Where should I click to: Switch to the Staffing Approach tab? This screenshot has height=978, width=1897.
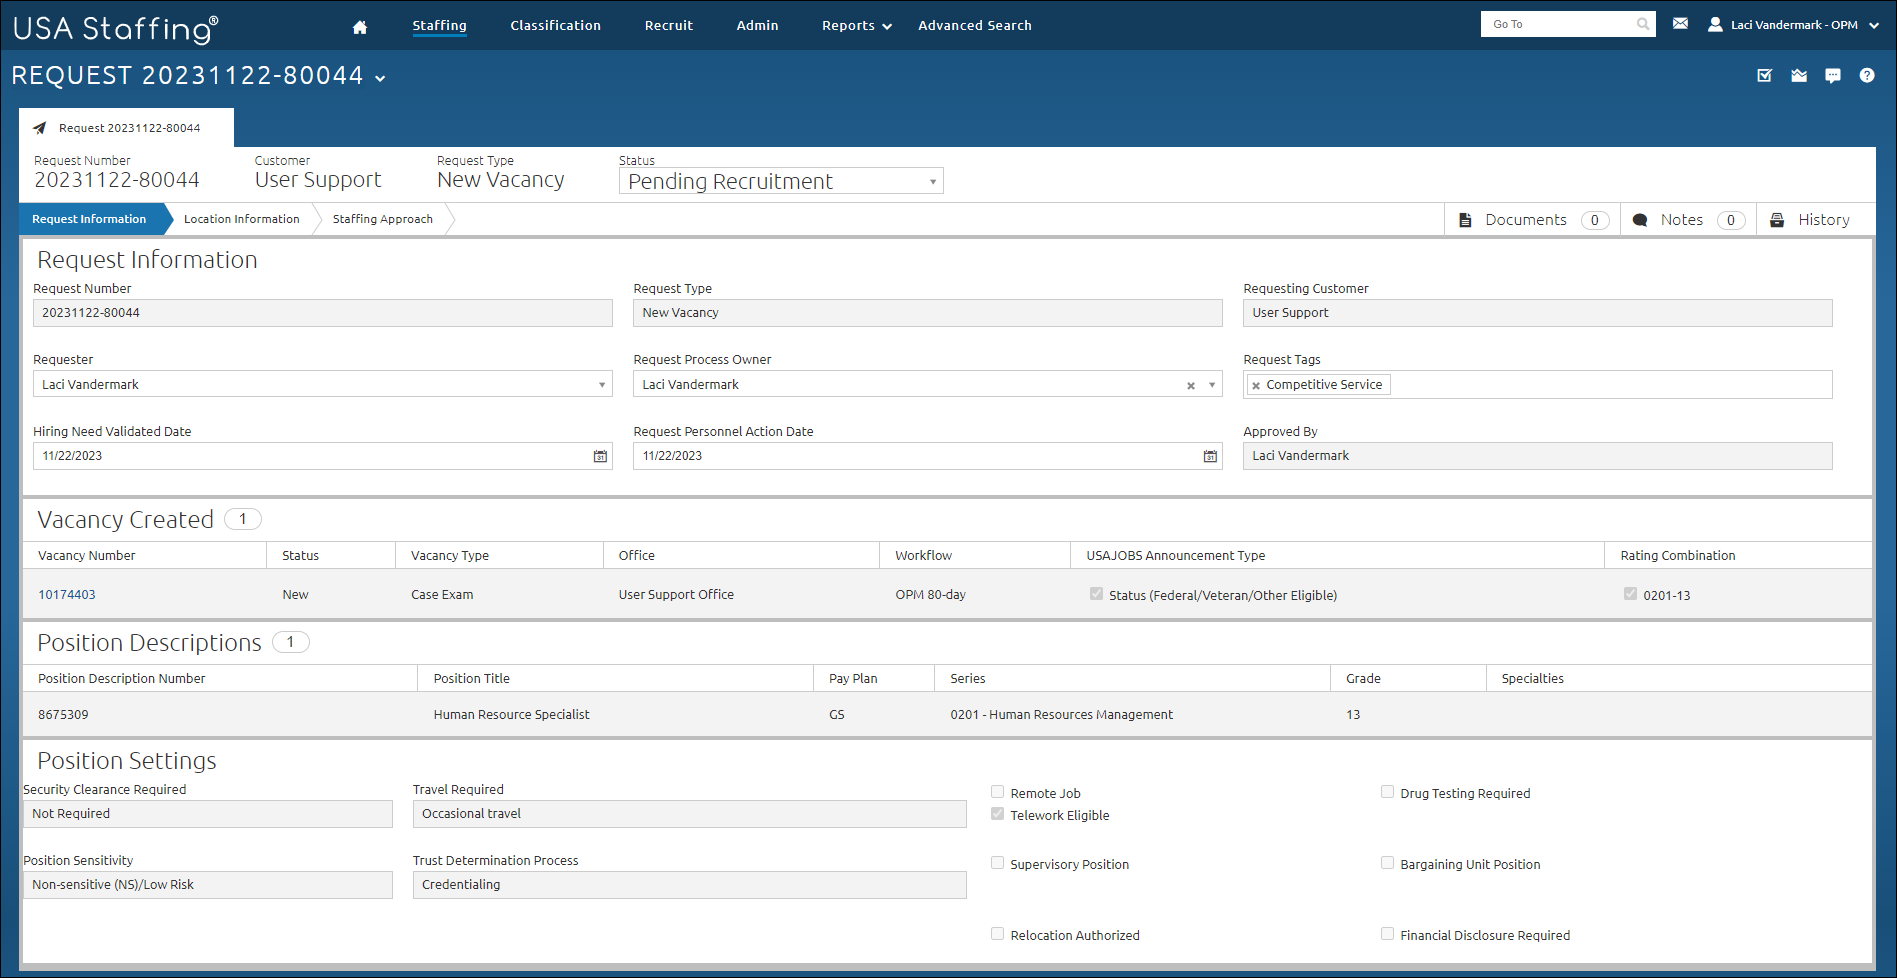(382, 219)
